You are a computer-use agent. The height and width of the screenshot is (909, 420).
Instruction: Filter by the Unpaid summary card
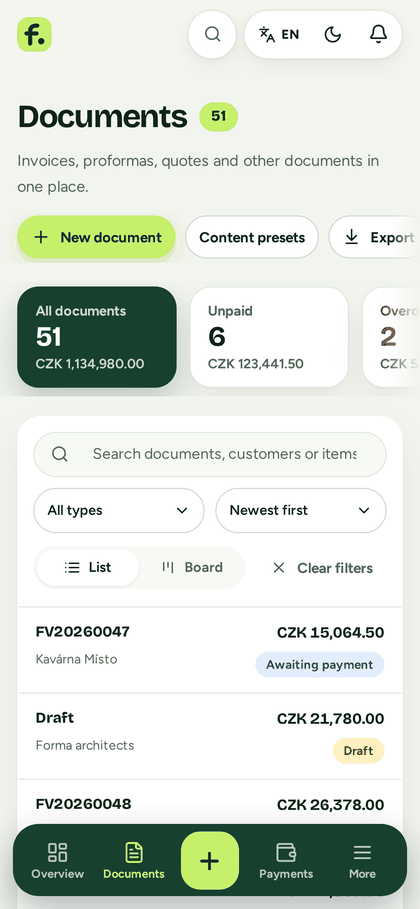point(269,337)
